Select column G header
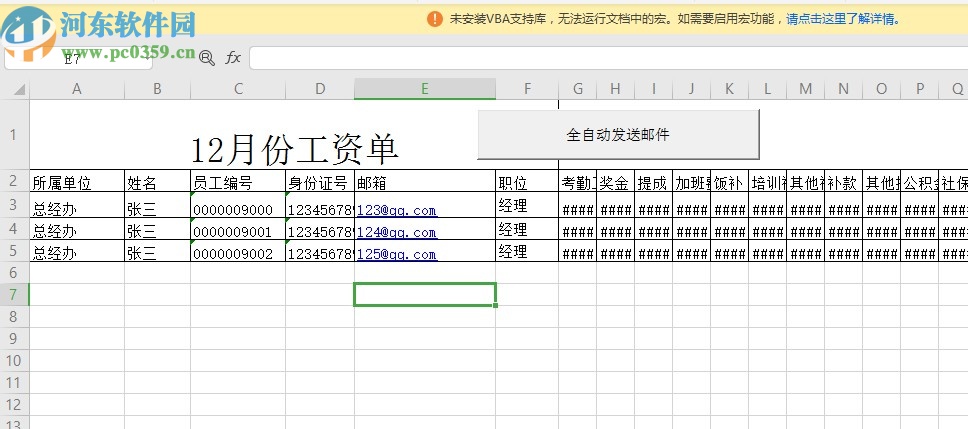 (x=578, y=89)
